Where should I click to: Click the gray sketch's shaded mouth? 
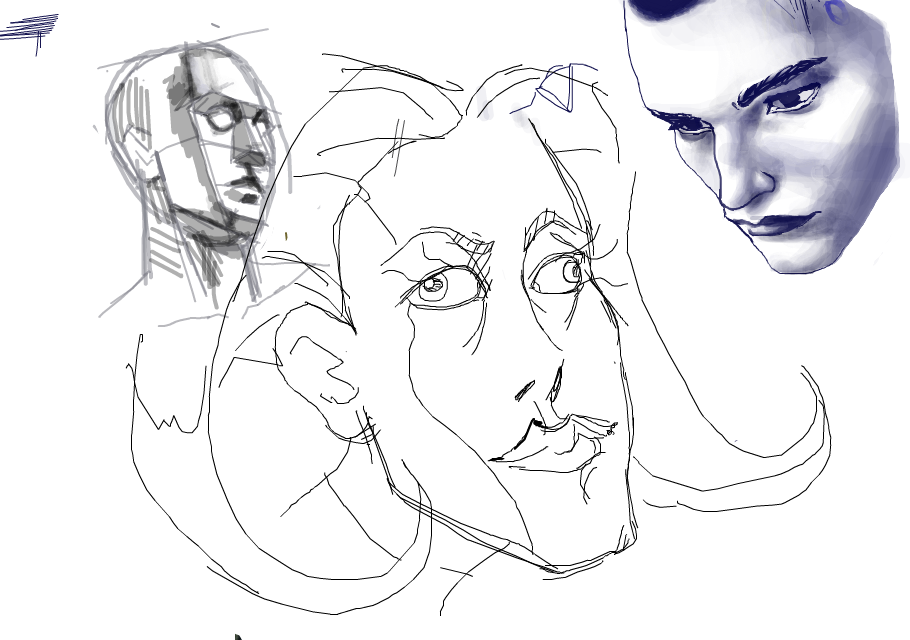(x=244, y=191)
